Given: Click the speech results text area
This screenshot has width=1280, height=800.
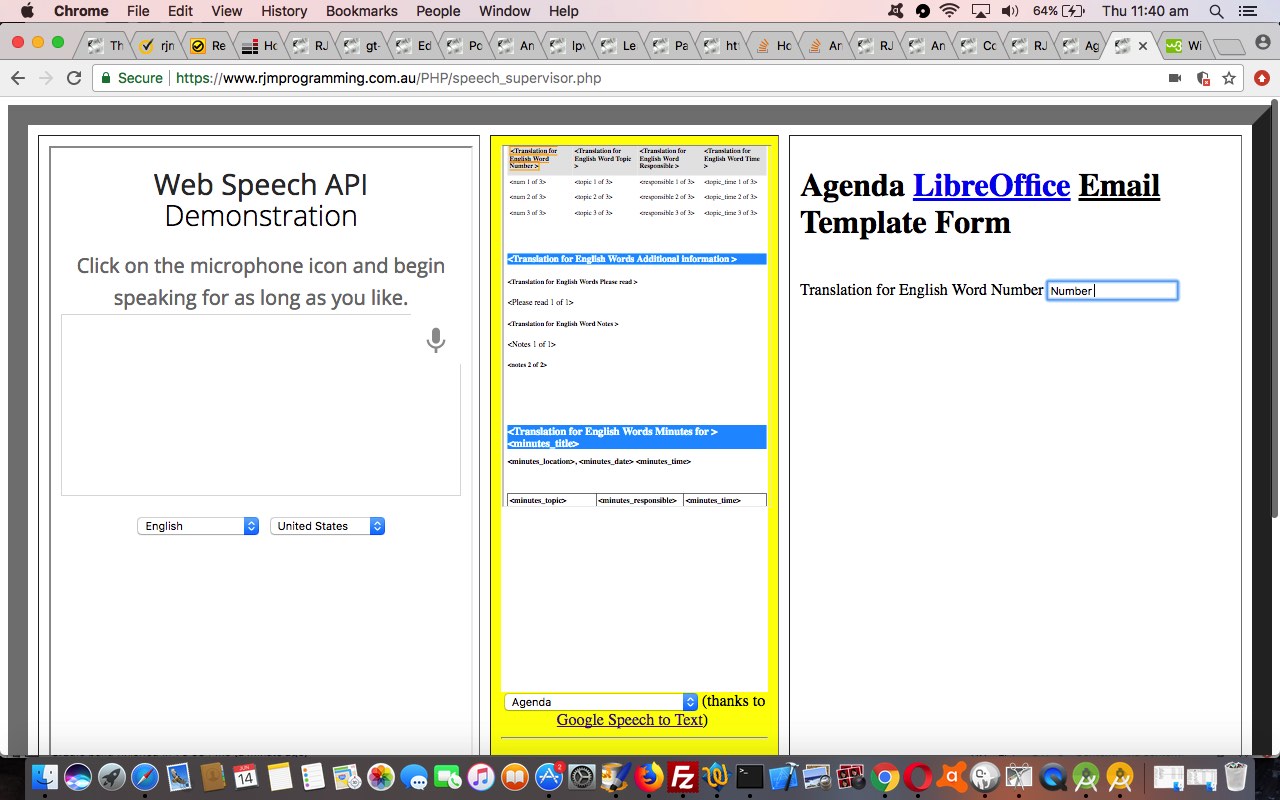Looking at the screenshot, I should tap(260, 405).
